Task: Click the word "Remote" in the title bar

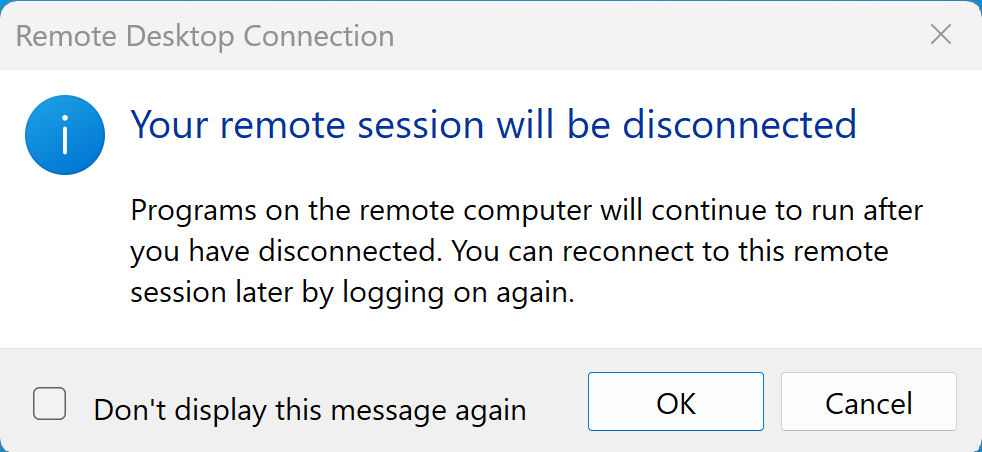Action: tap(62, 37)
